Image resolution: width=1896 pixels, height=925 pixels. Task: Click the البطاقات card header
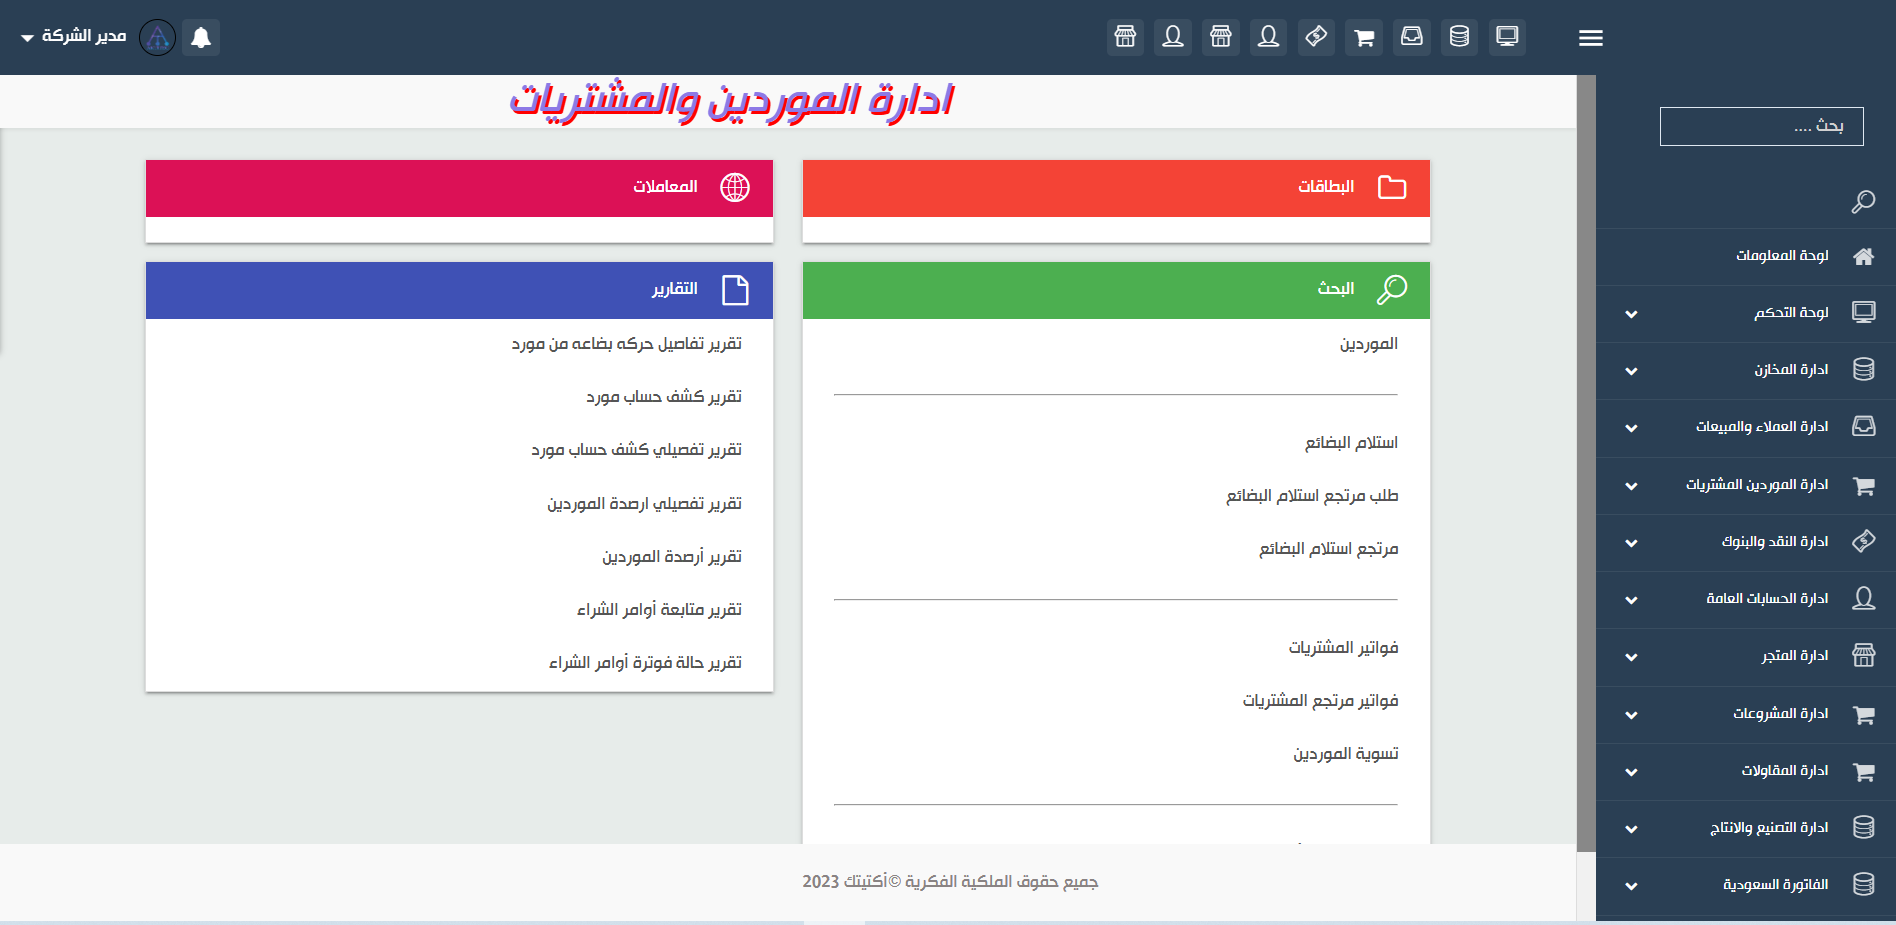coord(1116,188)
